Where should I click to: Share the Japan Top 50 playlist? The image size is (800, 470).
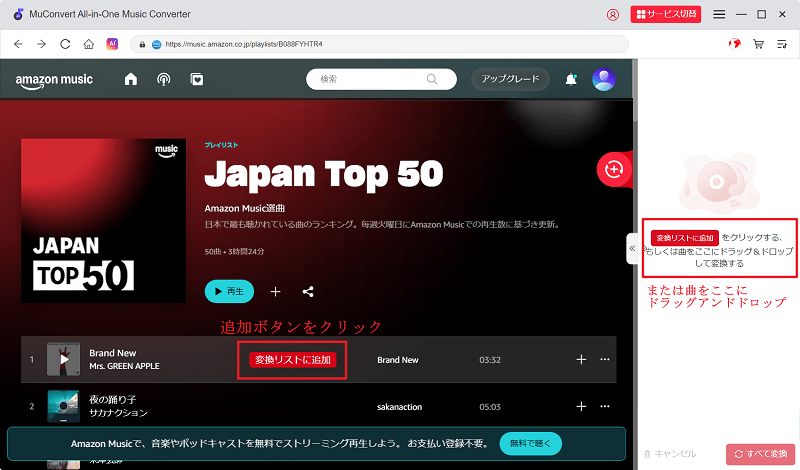308,291
